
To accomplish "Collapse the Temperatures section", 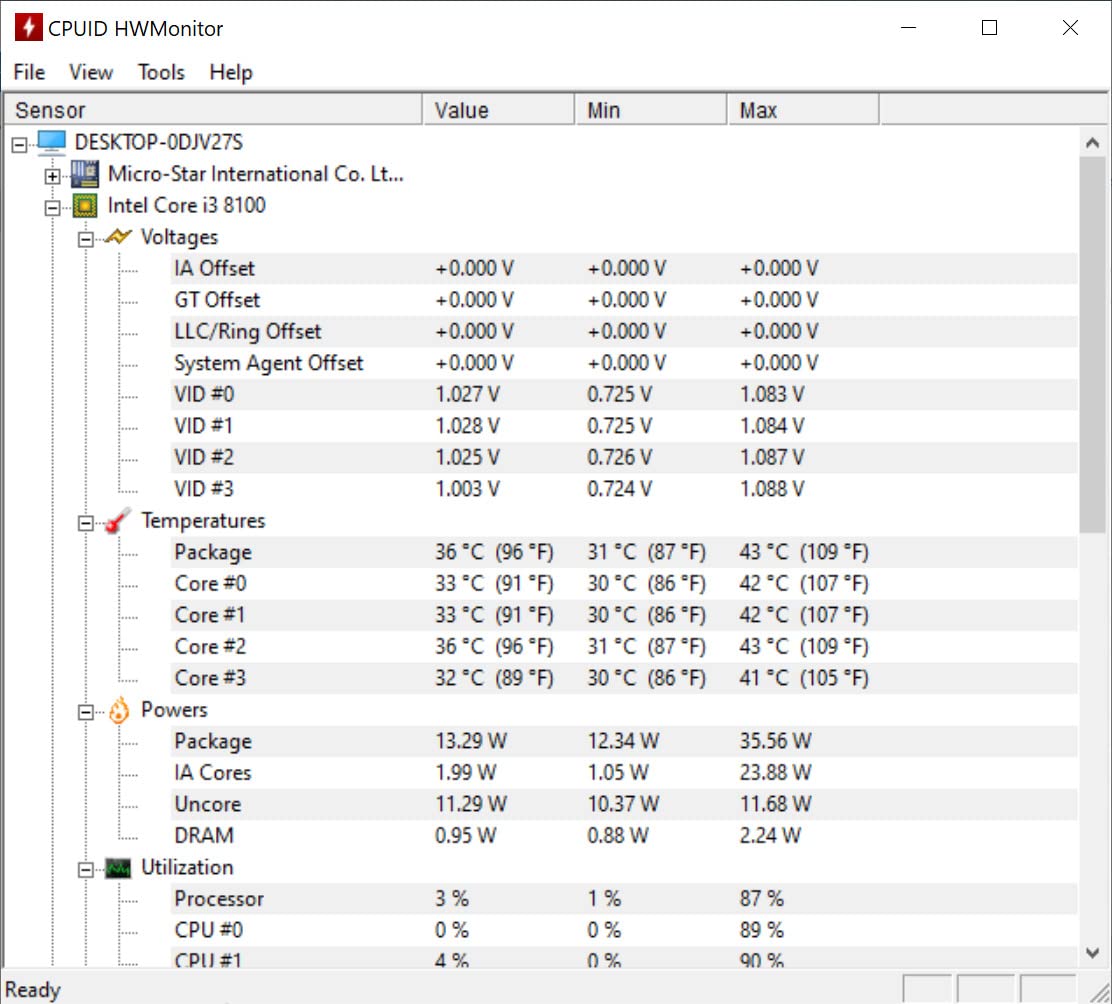I will pyautogui.click(x=86, y=523).
